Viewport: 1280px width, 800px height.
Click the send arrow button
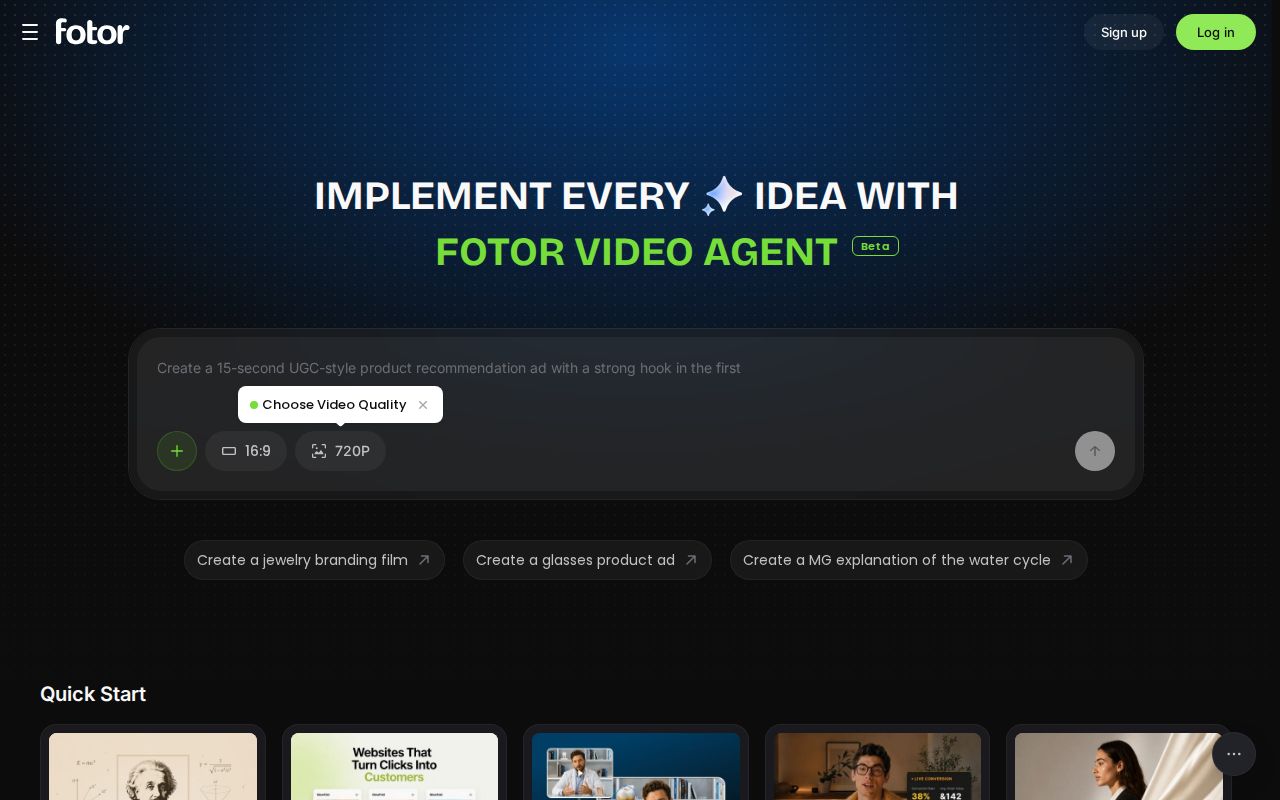click(x=1095, y=451)
